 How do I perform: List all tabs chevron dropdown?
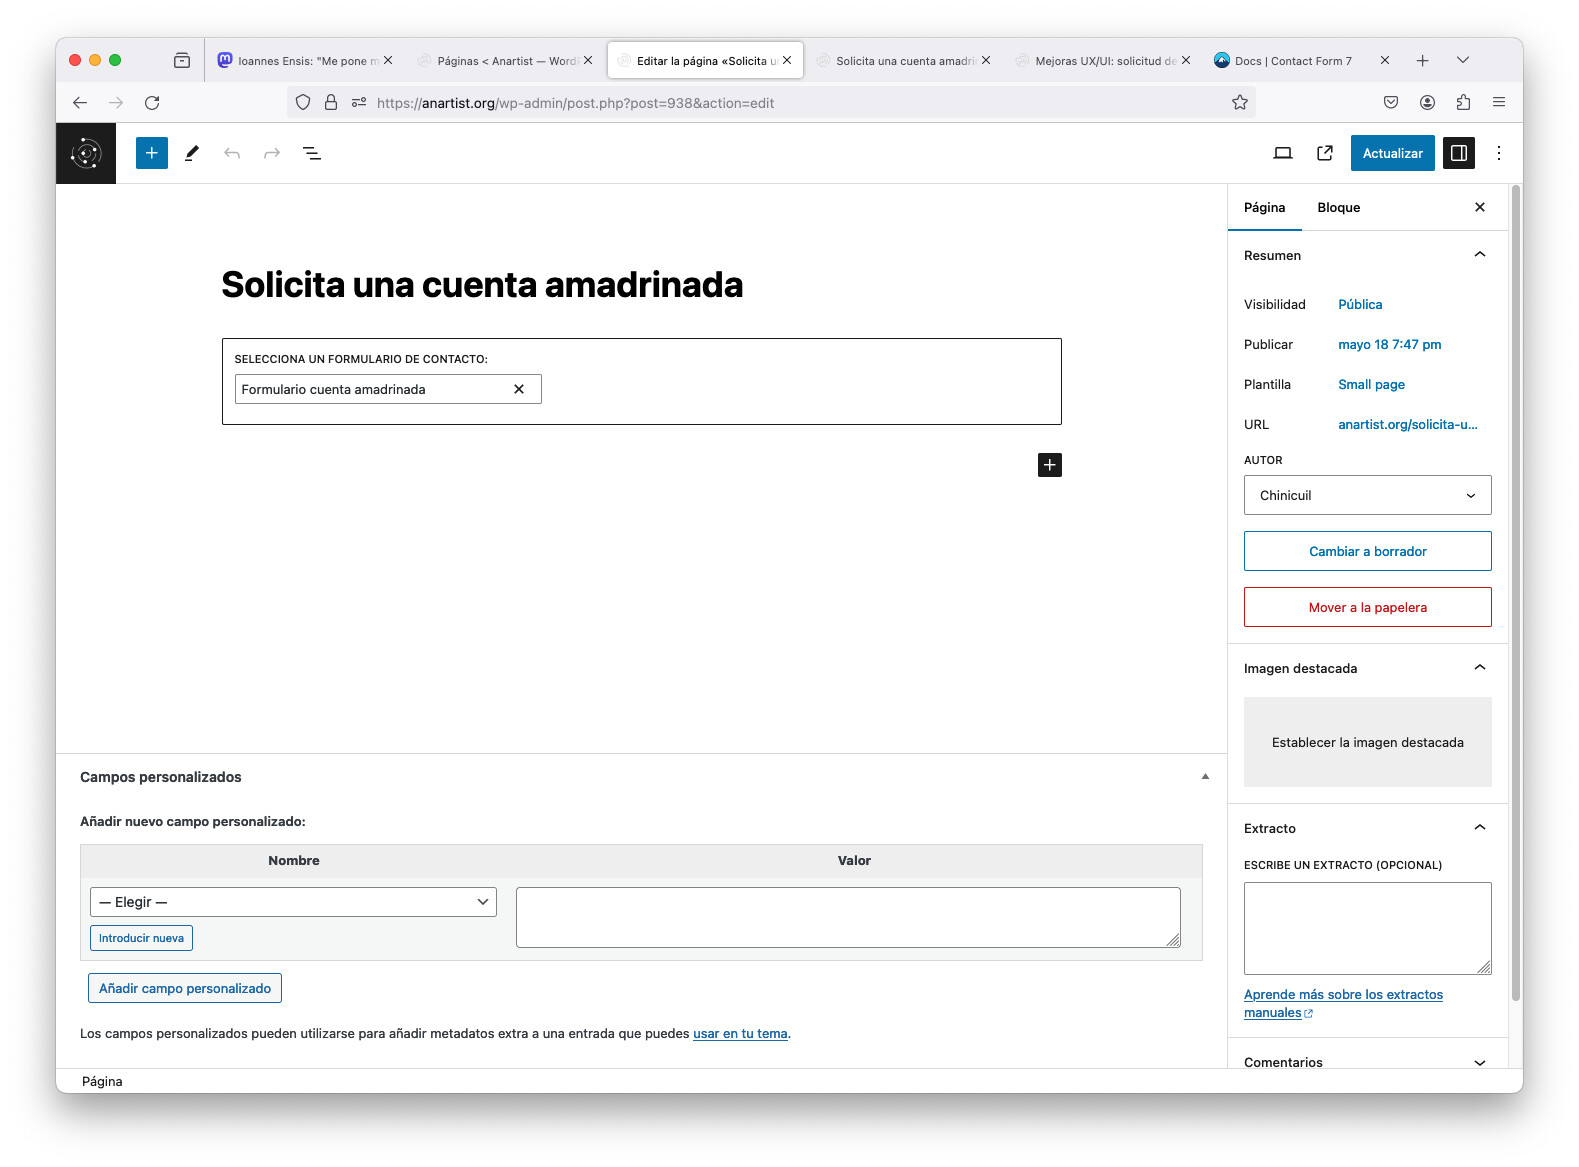point(1463,60)
